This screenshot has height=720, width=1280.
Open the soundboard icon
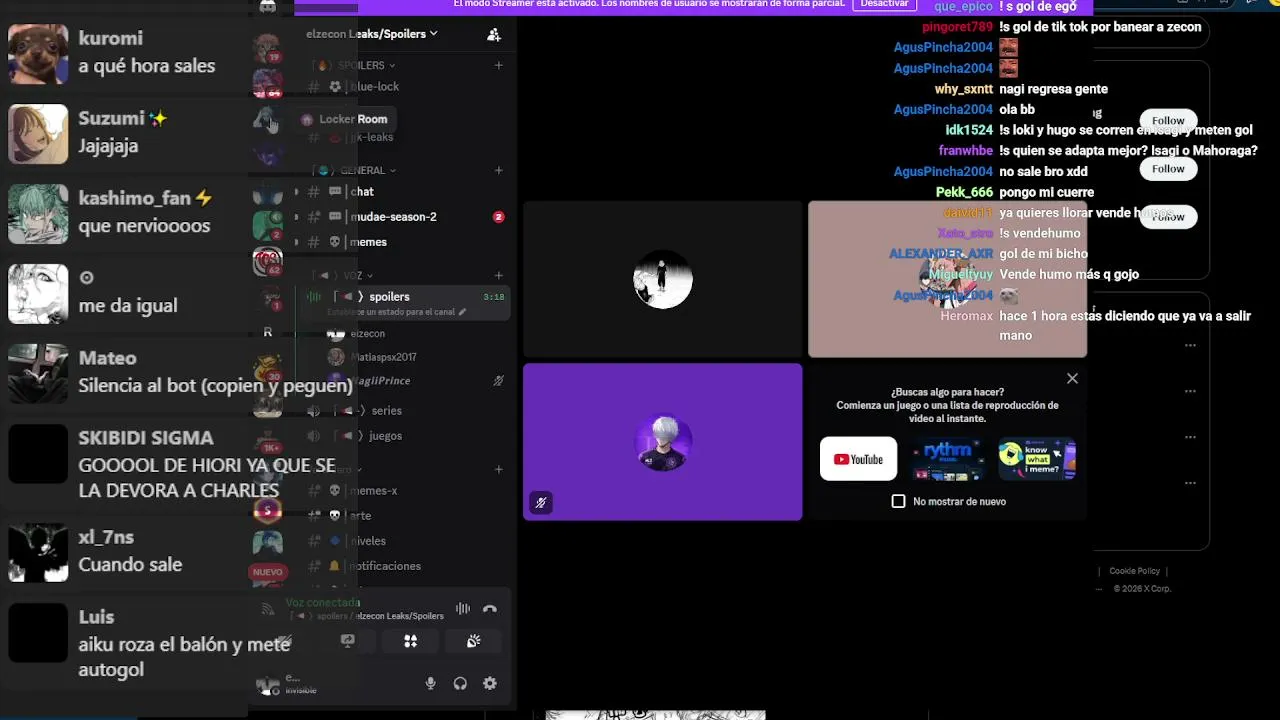coord(473,641)
